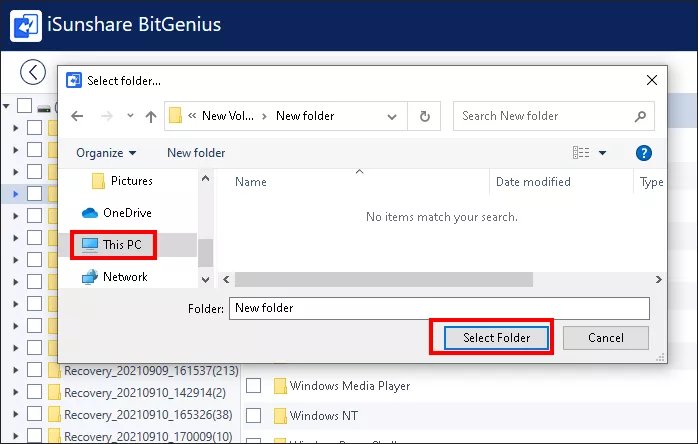Change view layout icon

coord(581,153)
